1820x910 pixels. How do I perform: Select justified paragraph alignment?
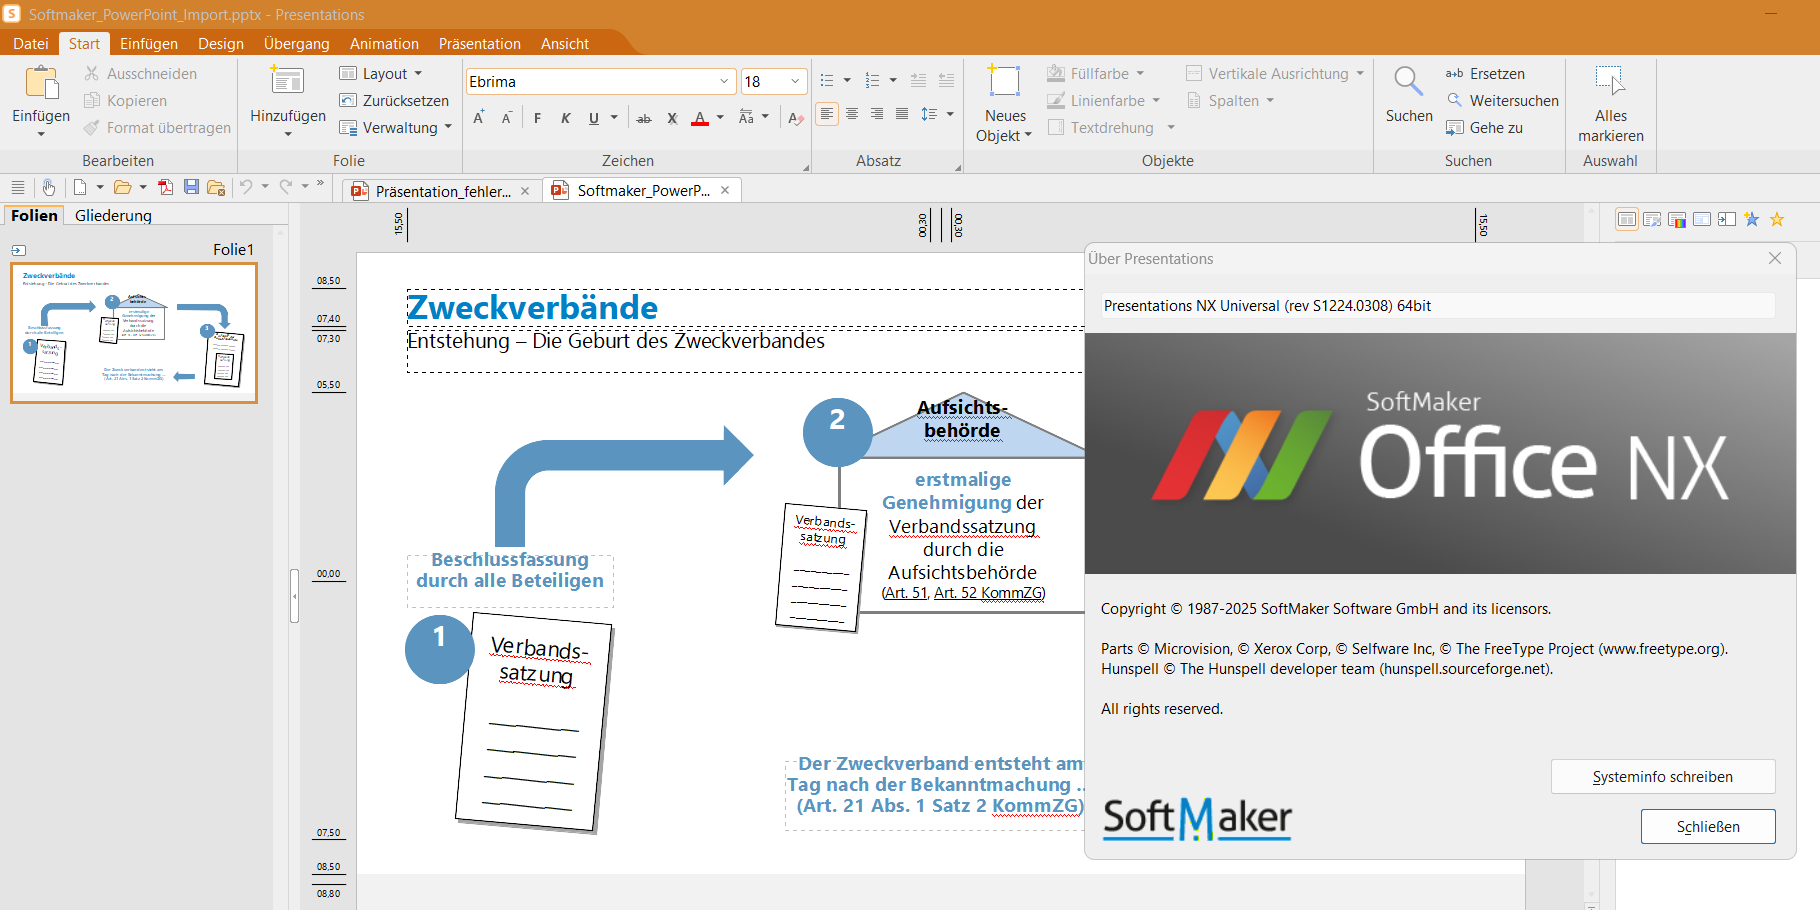902,114
